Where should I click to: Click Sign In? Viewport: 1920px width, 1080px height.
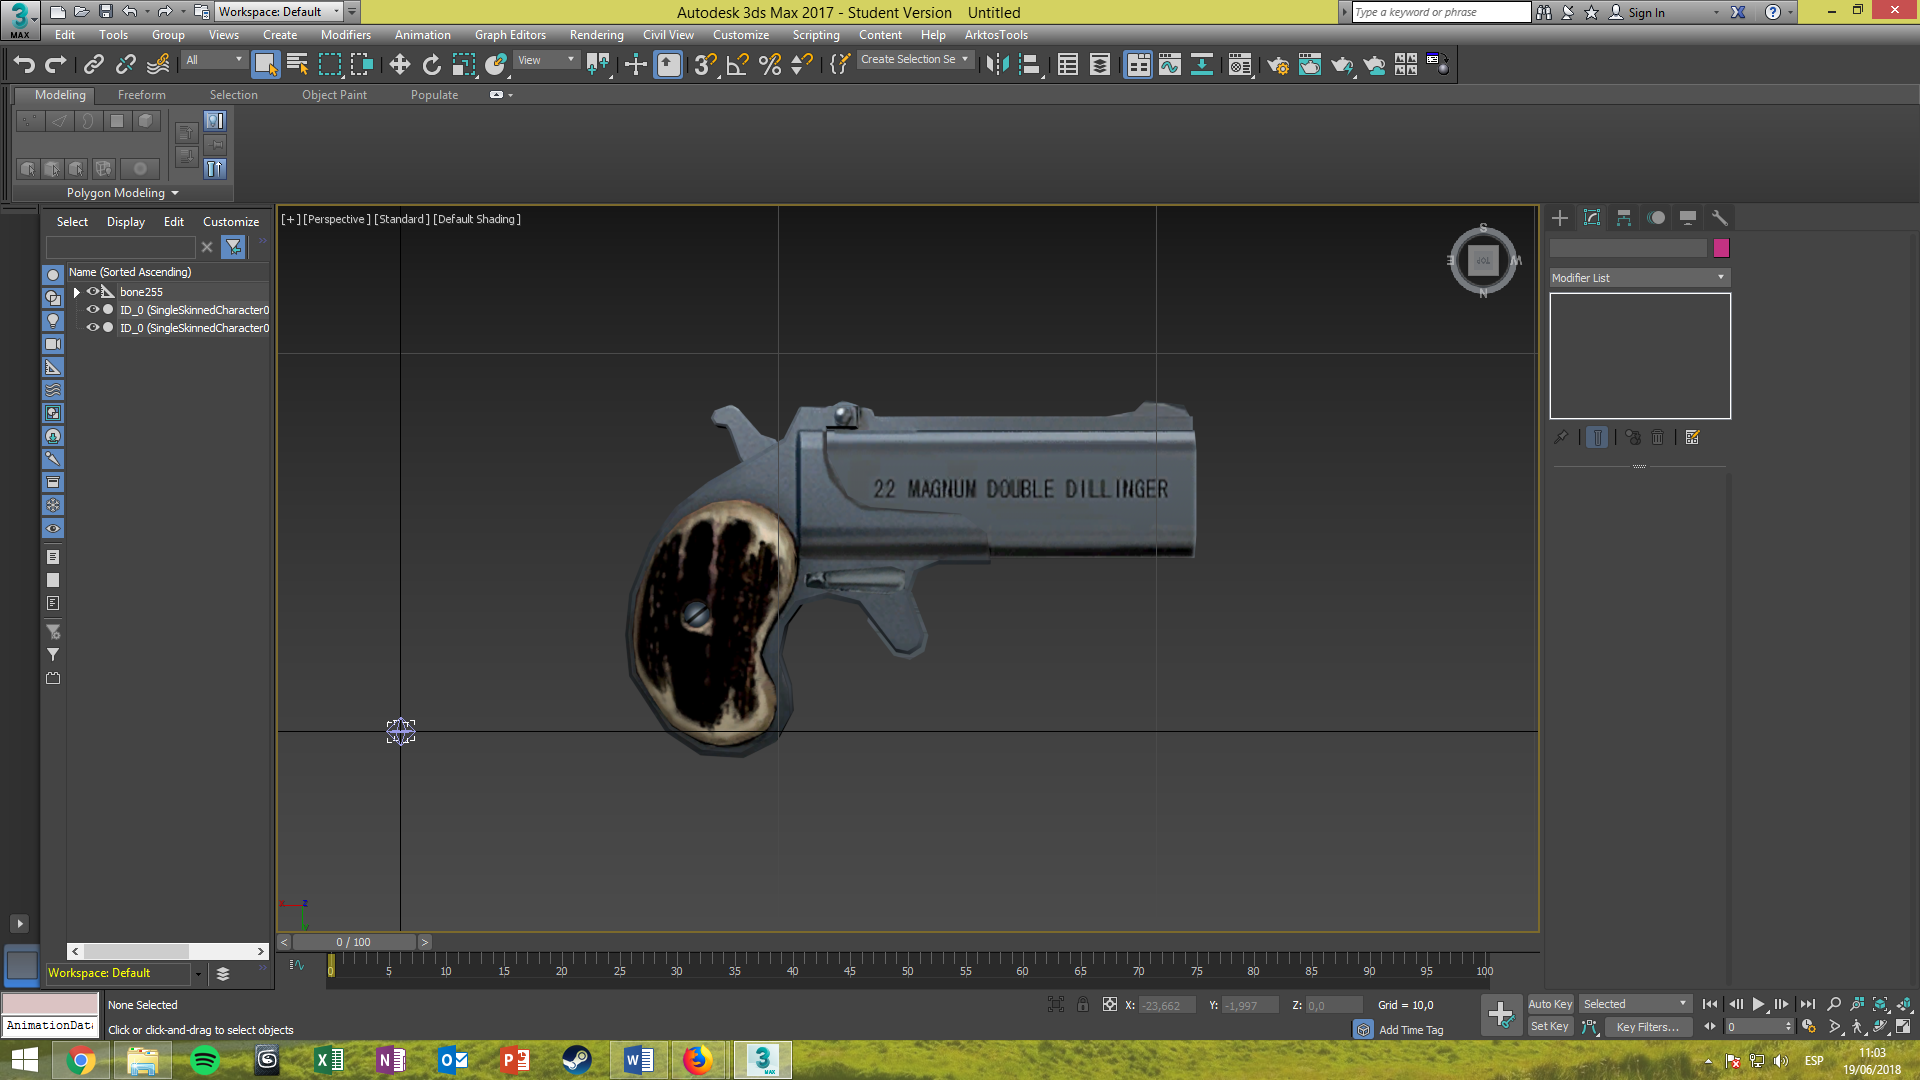coord(1646,13)
